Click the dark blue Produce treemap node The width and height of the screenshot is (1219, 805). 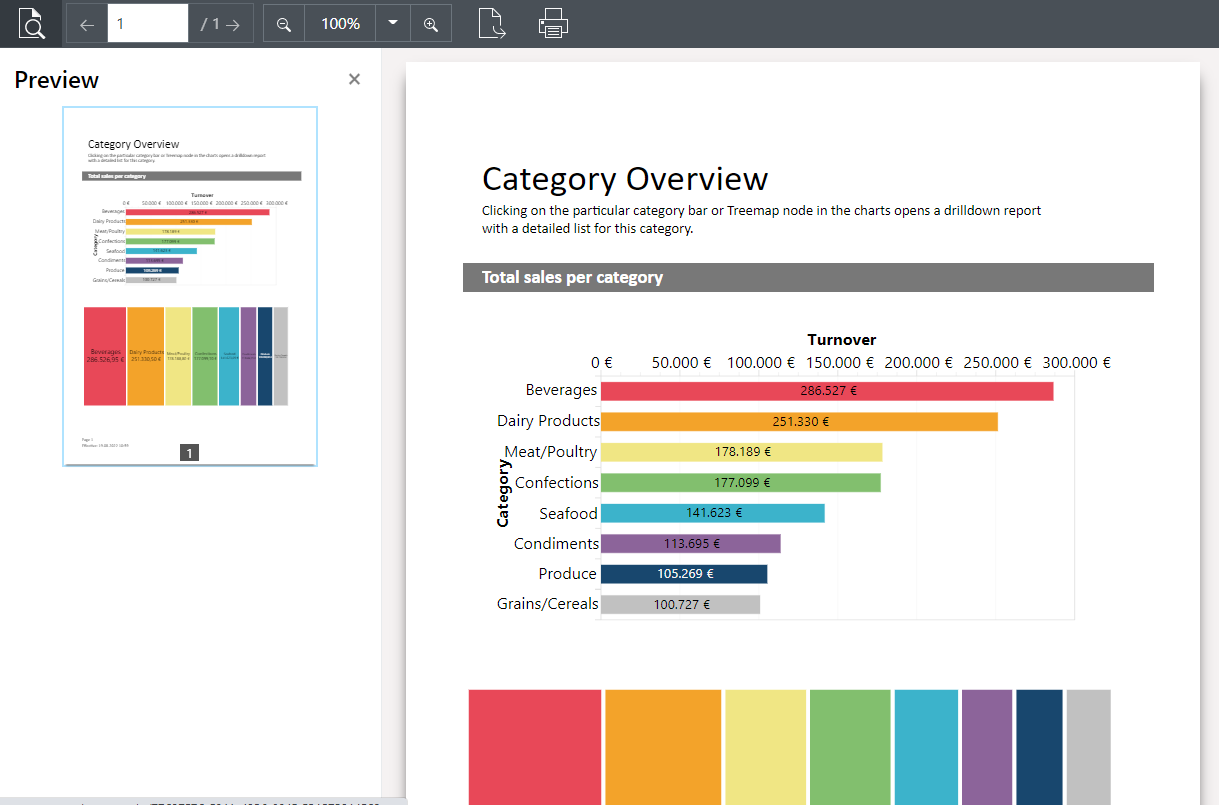click(1039, 745)
